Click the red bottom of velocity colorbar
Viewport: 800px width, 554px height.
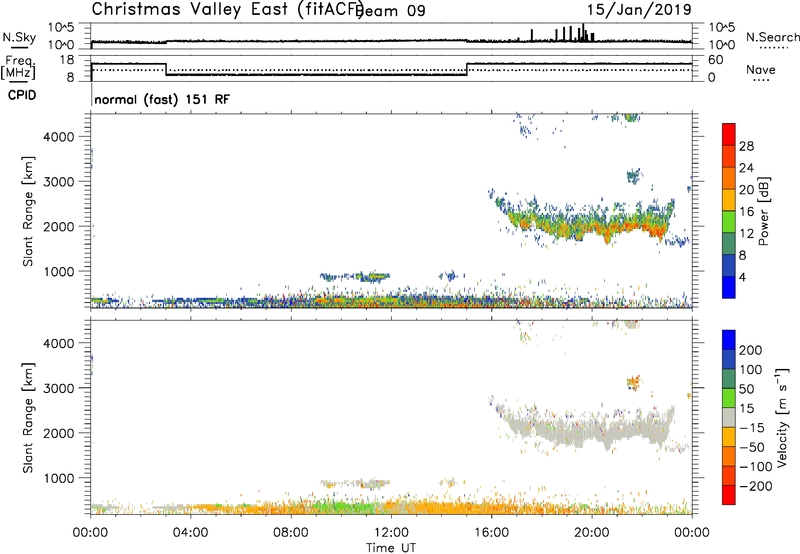click(x=729, y=495)
